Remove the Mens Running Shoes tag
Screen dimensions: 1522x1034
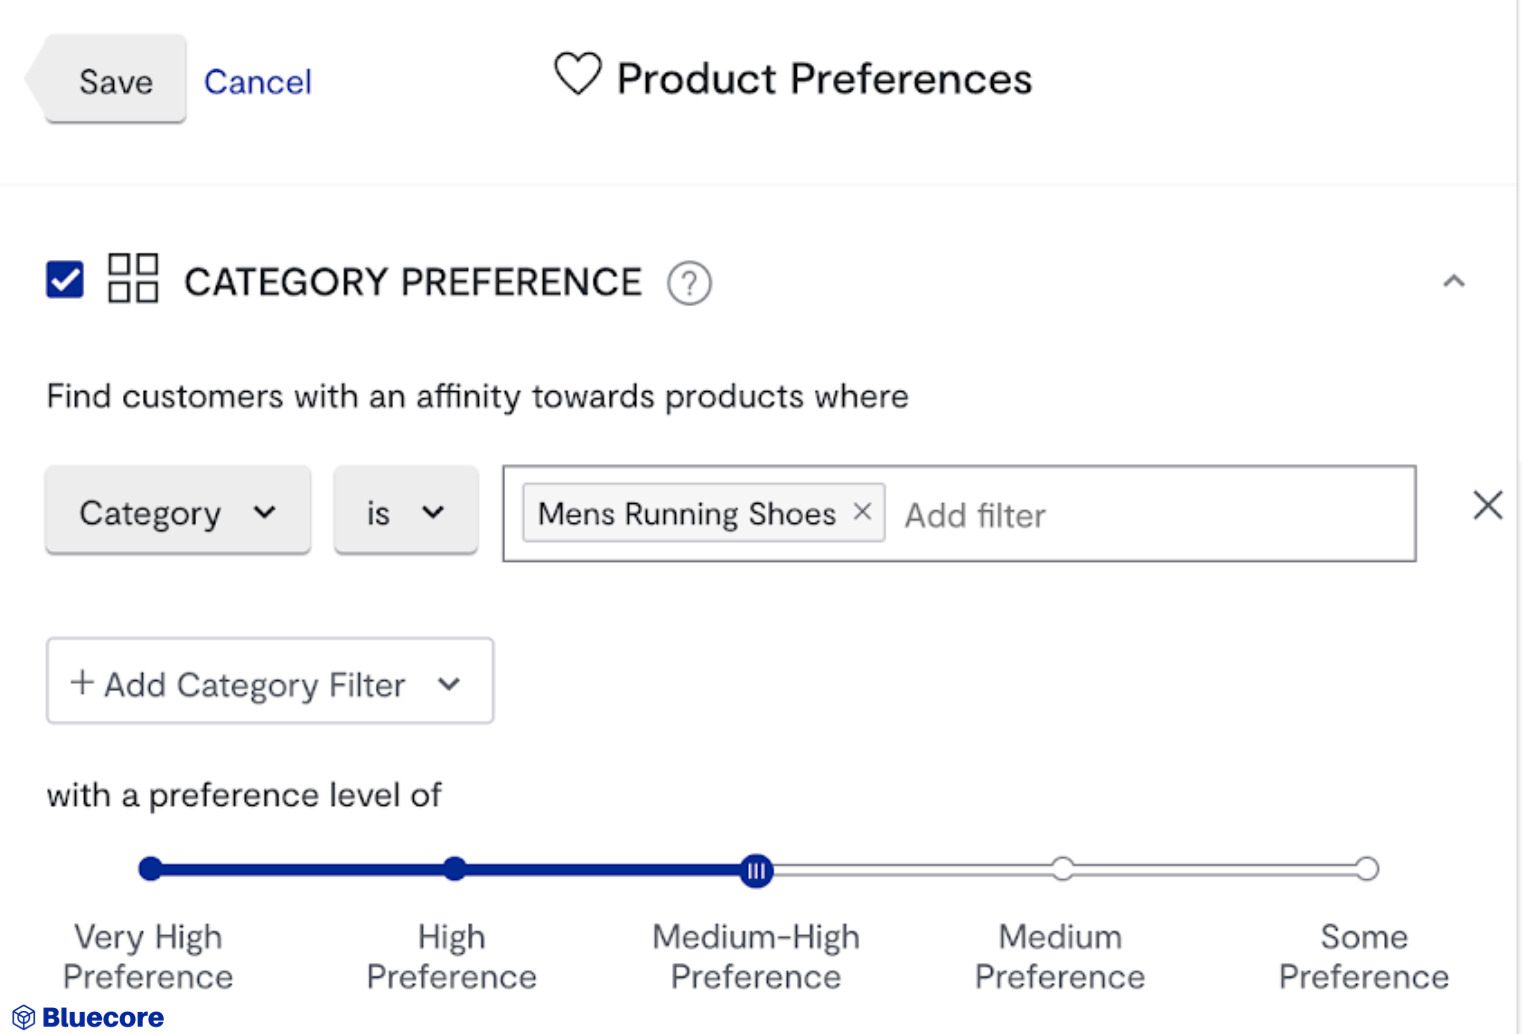click(x=862, y=512)
